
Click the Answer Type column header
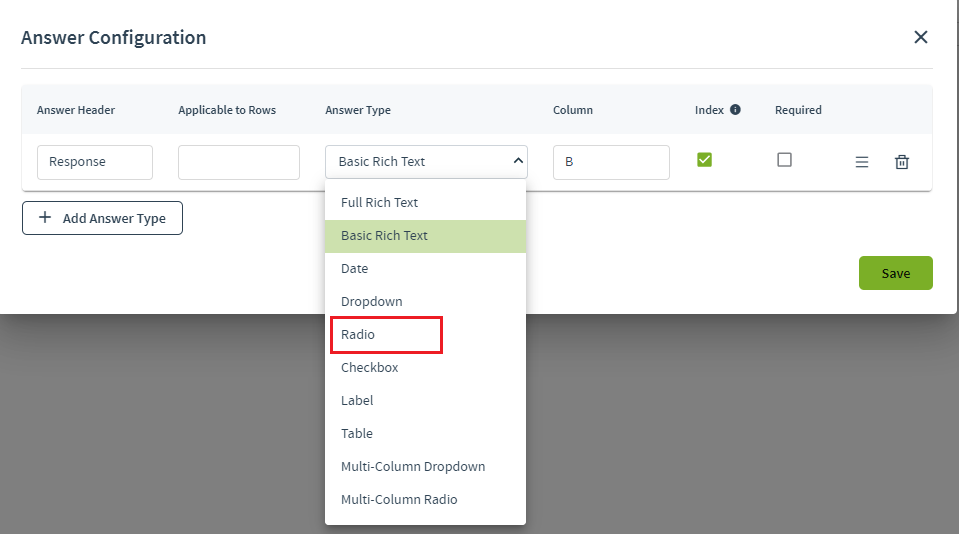click(358, 110)
